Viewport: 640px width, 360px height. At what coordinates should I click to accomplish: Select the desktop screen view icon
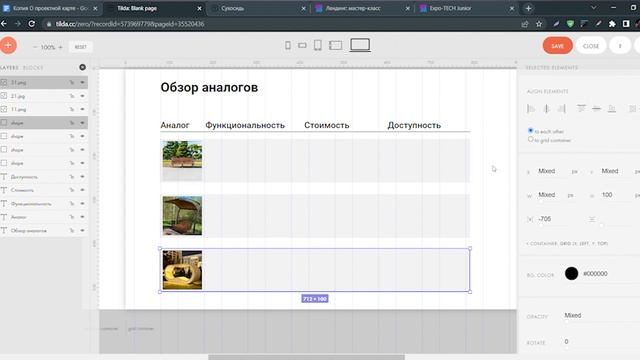pos(360,45)
